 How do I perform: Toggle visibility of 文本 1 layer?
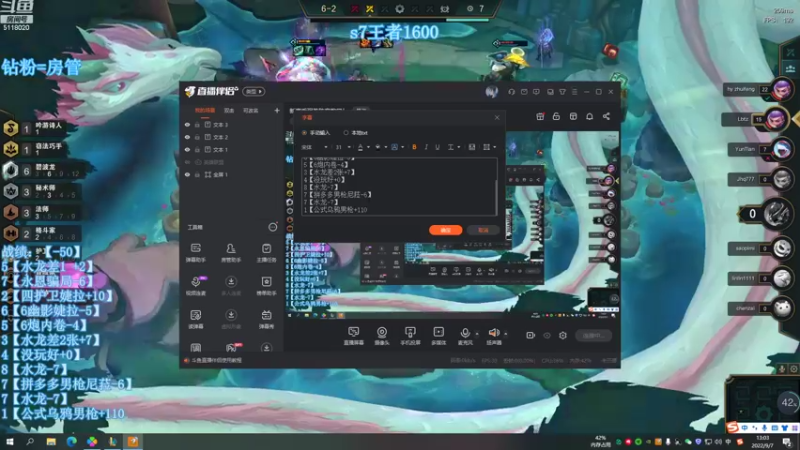[x=187, y=149]
